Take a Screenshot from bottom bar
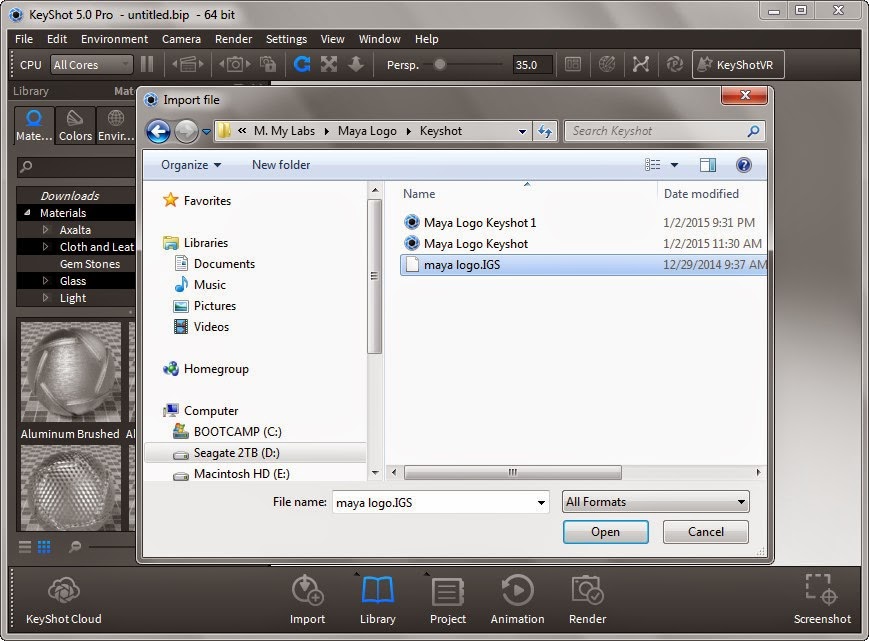The image size is (869, 641). click(822, 599)
